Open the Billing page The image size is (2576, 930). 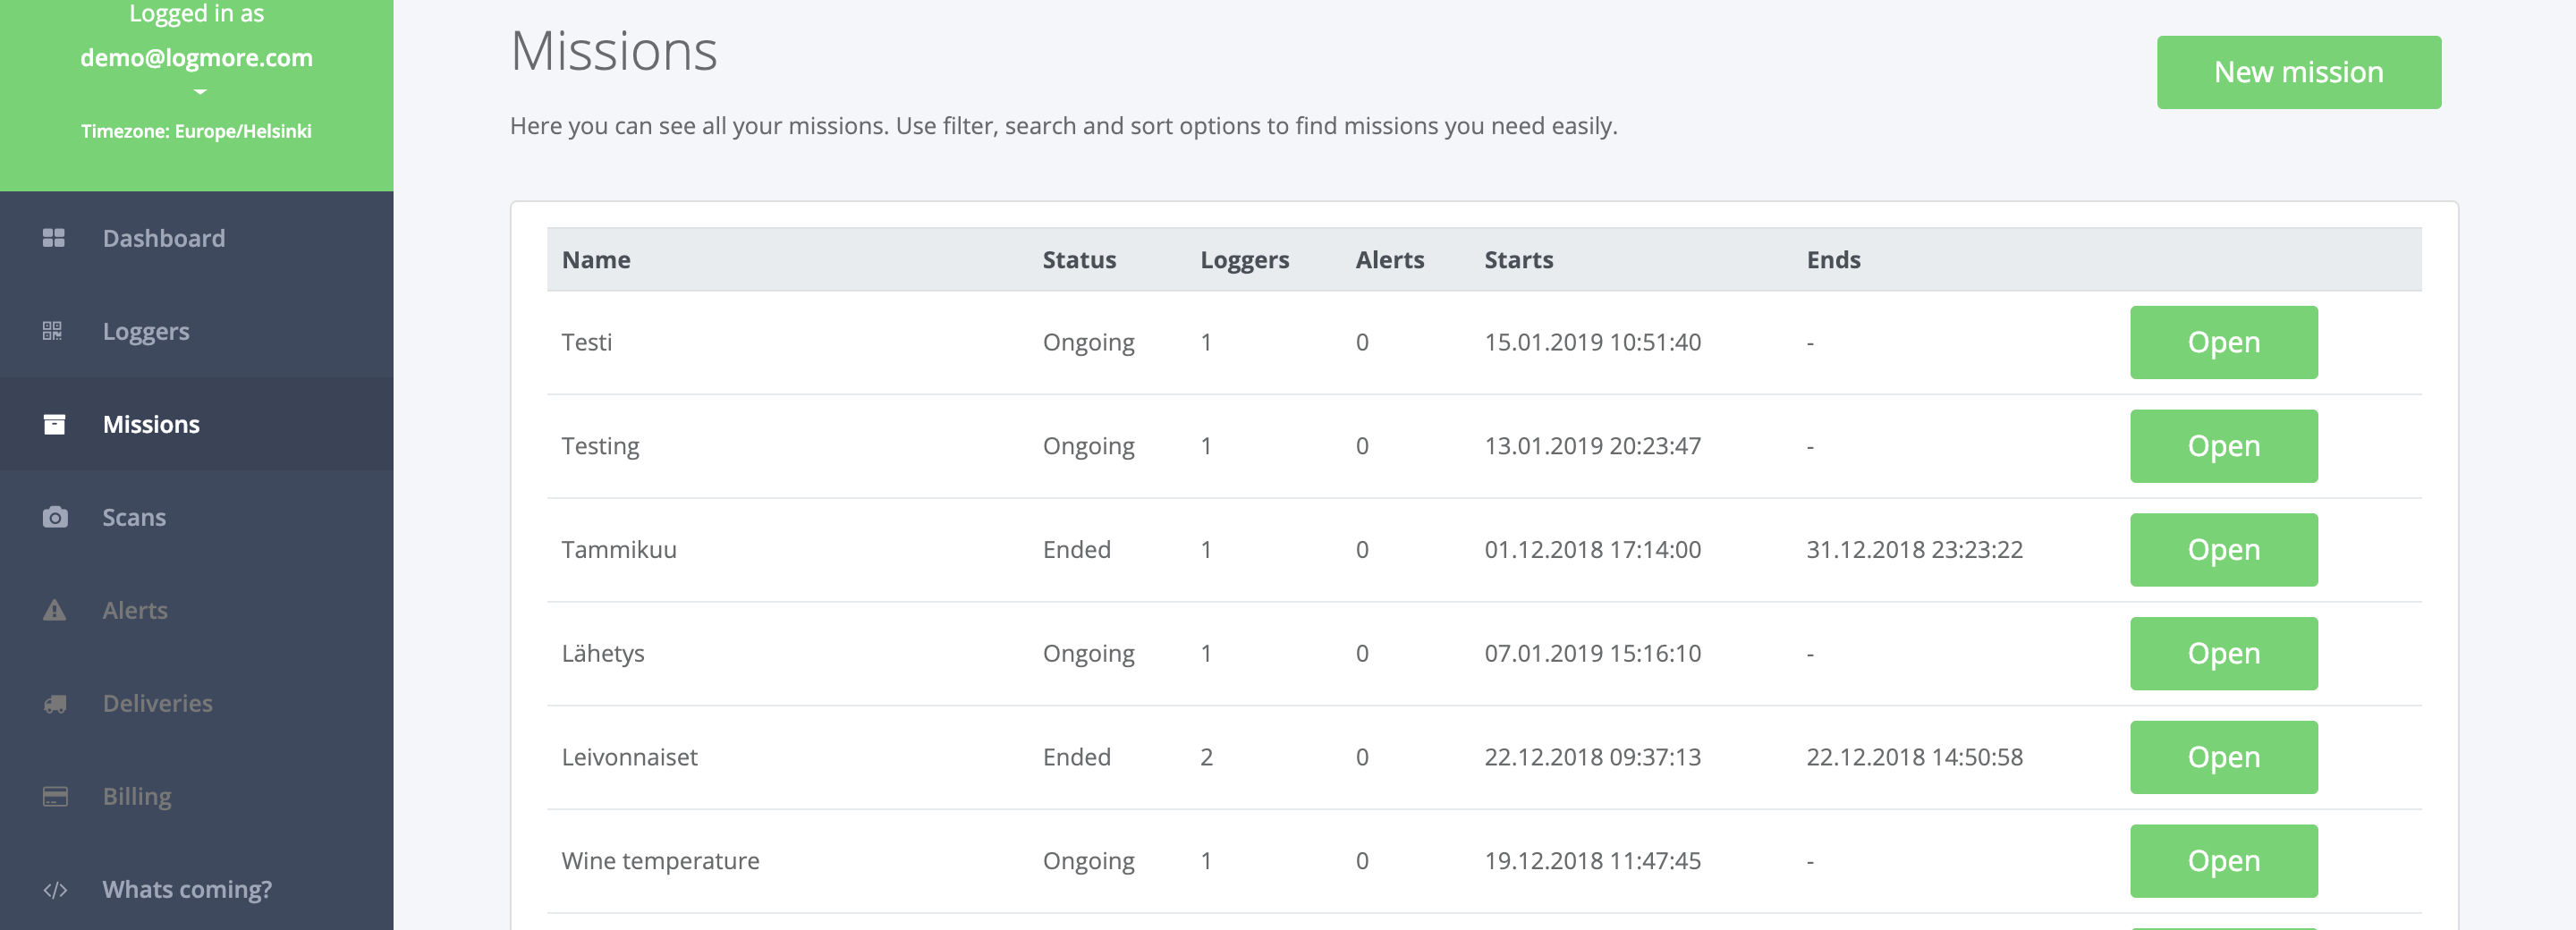197,796
